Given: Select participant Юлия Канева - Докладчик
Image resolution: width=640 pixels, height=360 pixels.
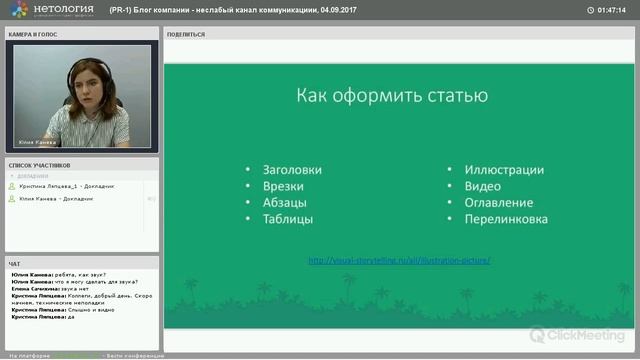Looking at the screenshot, I should click(56, 199).
